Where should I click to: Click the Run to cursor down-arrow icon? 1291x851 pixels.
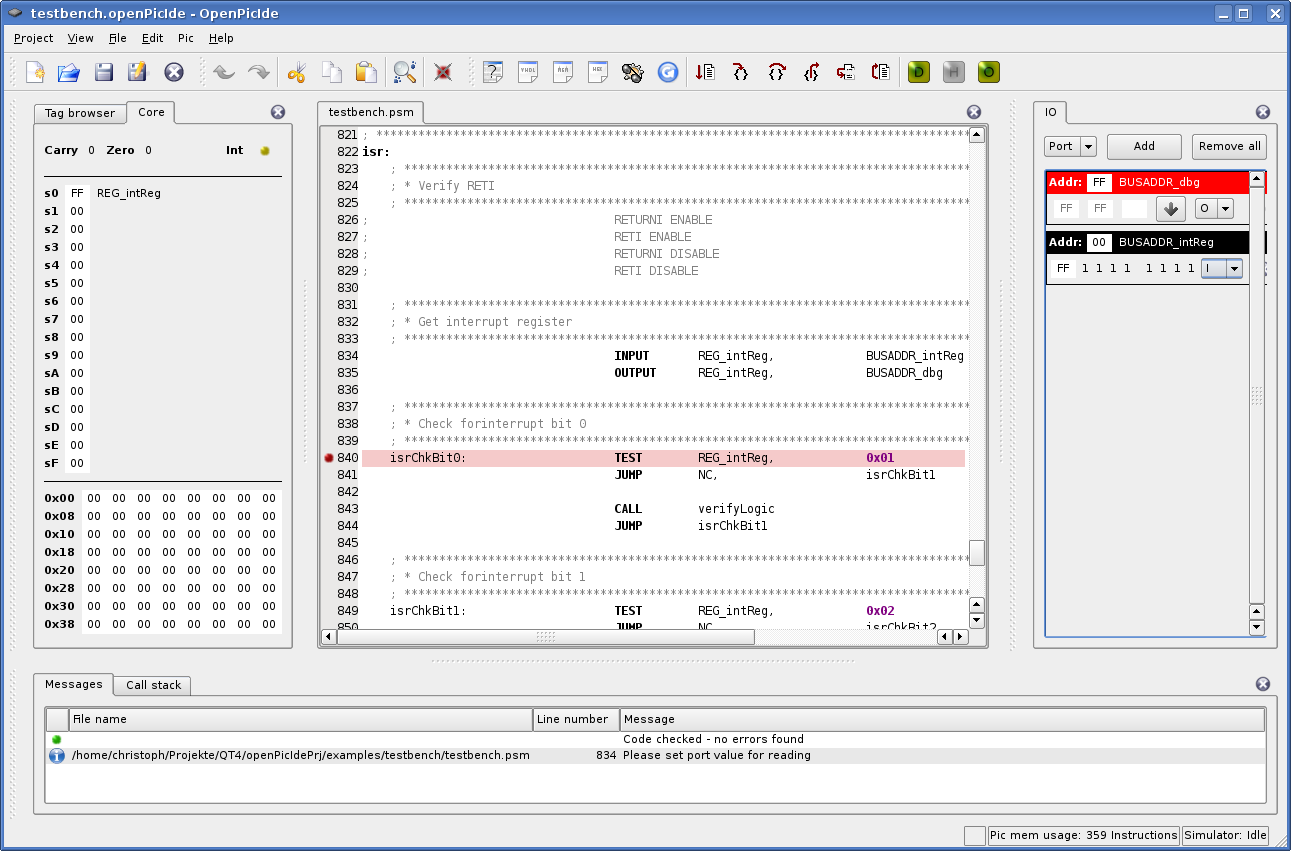[x=705, y=72]
